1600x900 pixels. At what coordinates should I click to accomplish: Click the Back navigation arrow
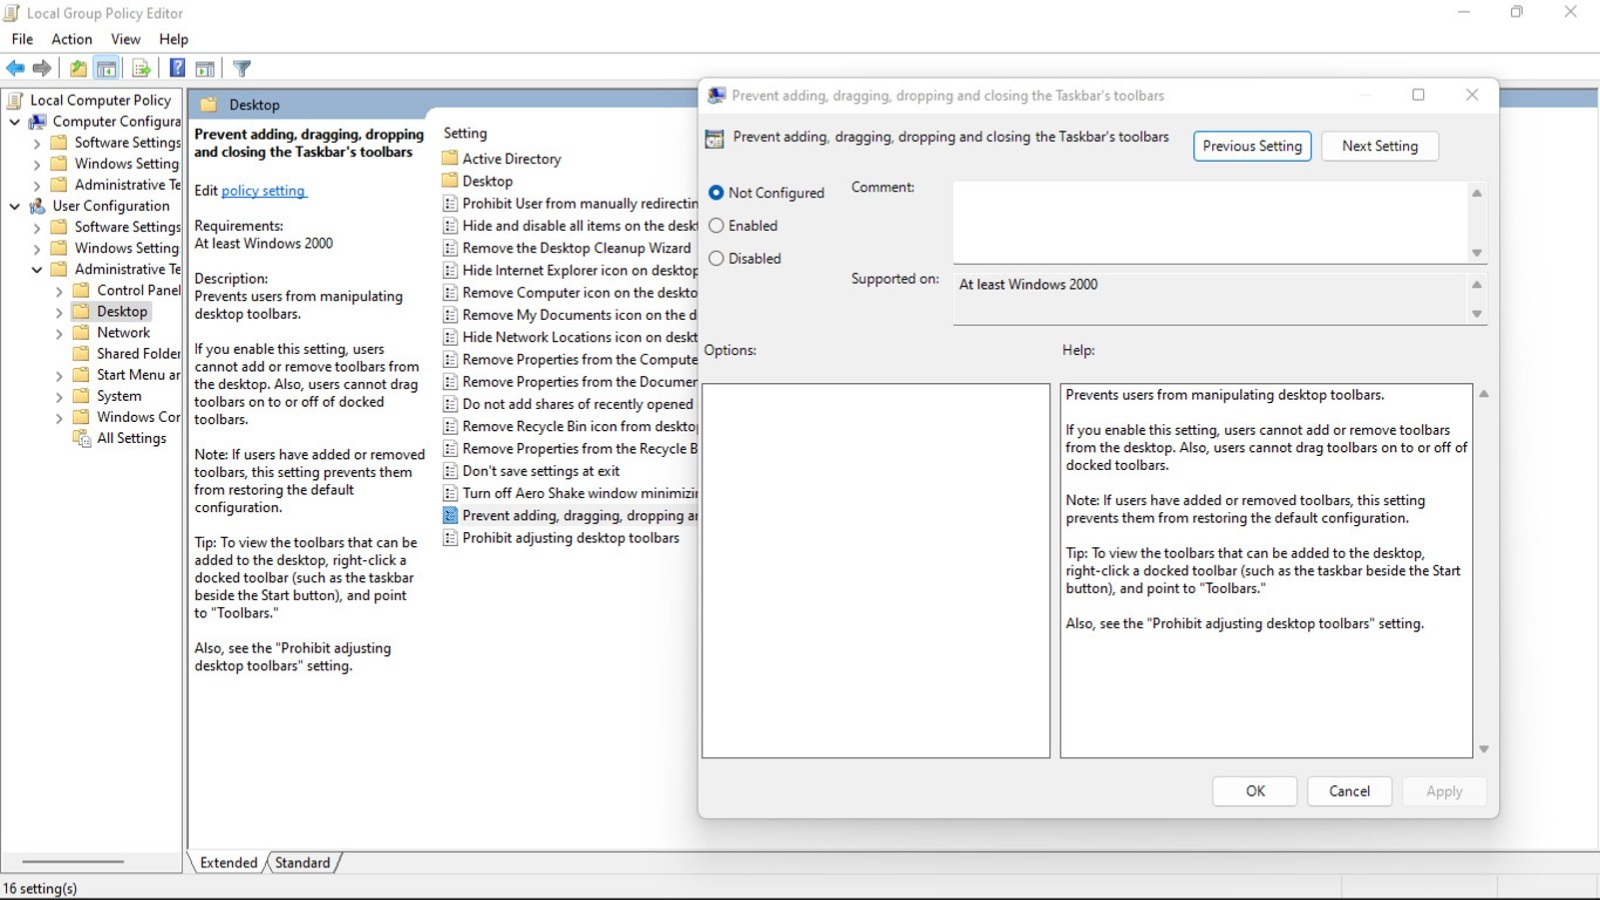pos(15,68)
